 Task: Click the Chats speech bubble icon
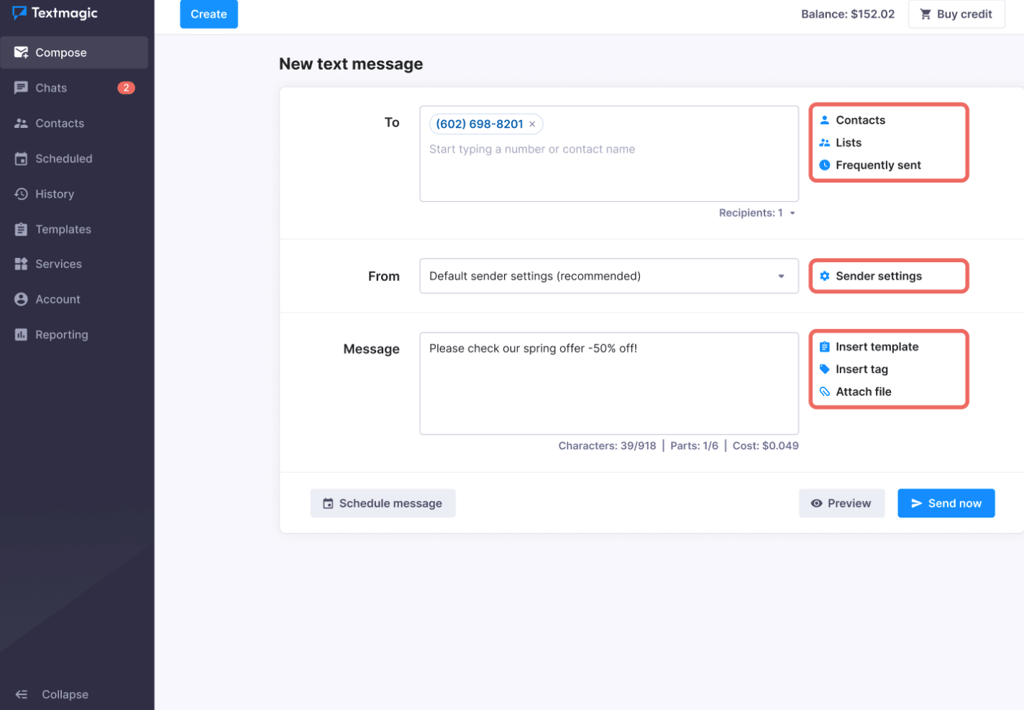(x=21, y=88)
